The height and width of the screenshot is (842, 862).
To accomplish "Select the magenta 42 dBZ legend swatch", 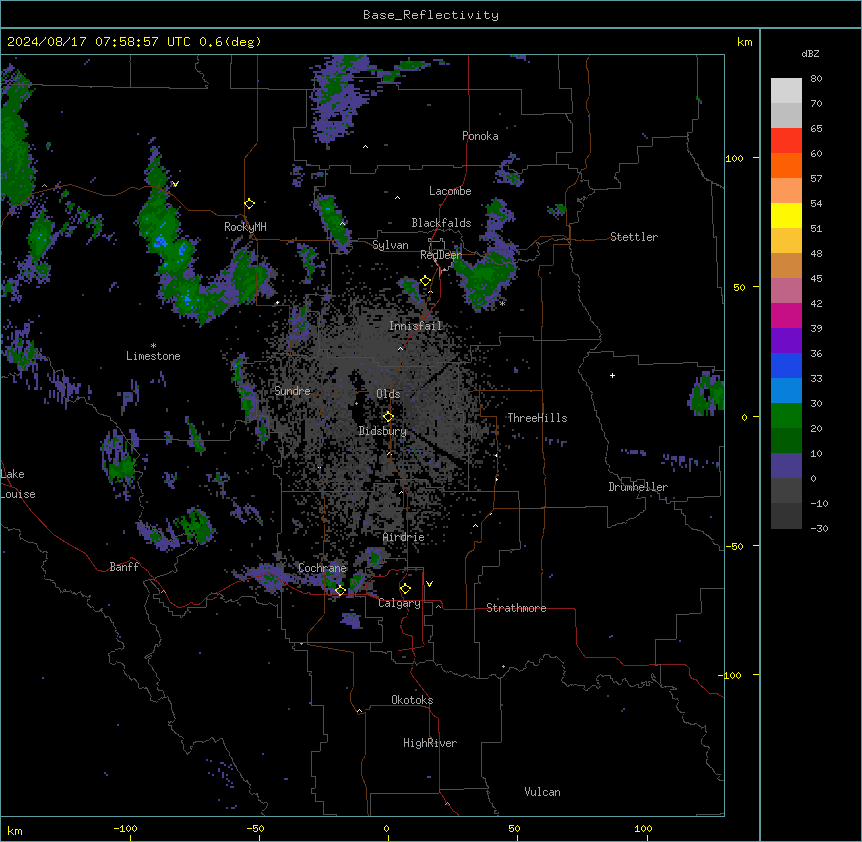I will 786,315.
